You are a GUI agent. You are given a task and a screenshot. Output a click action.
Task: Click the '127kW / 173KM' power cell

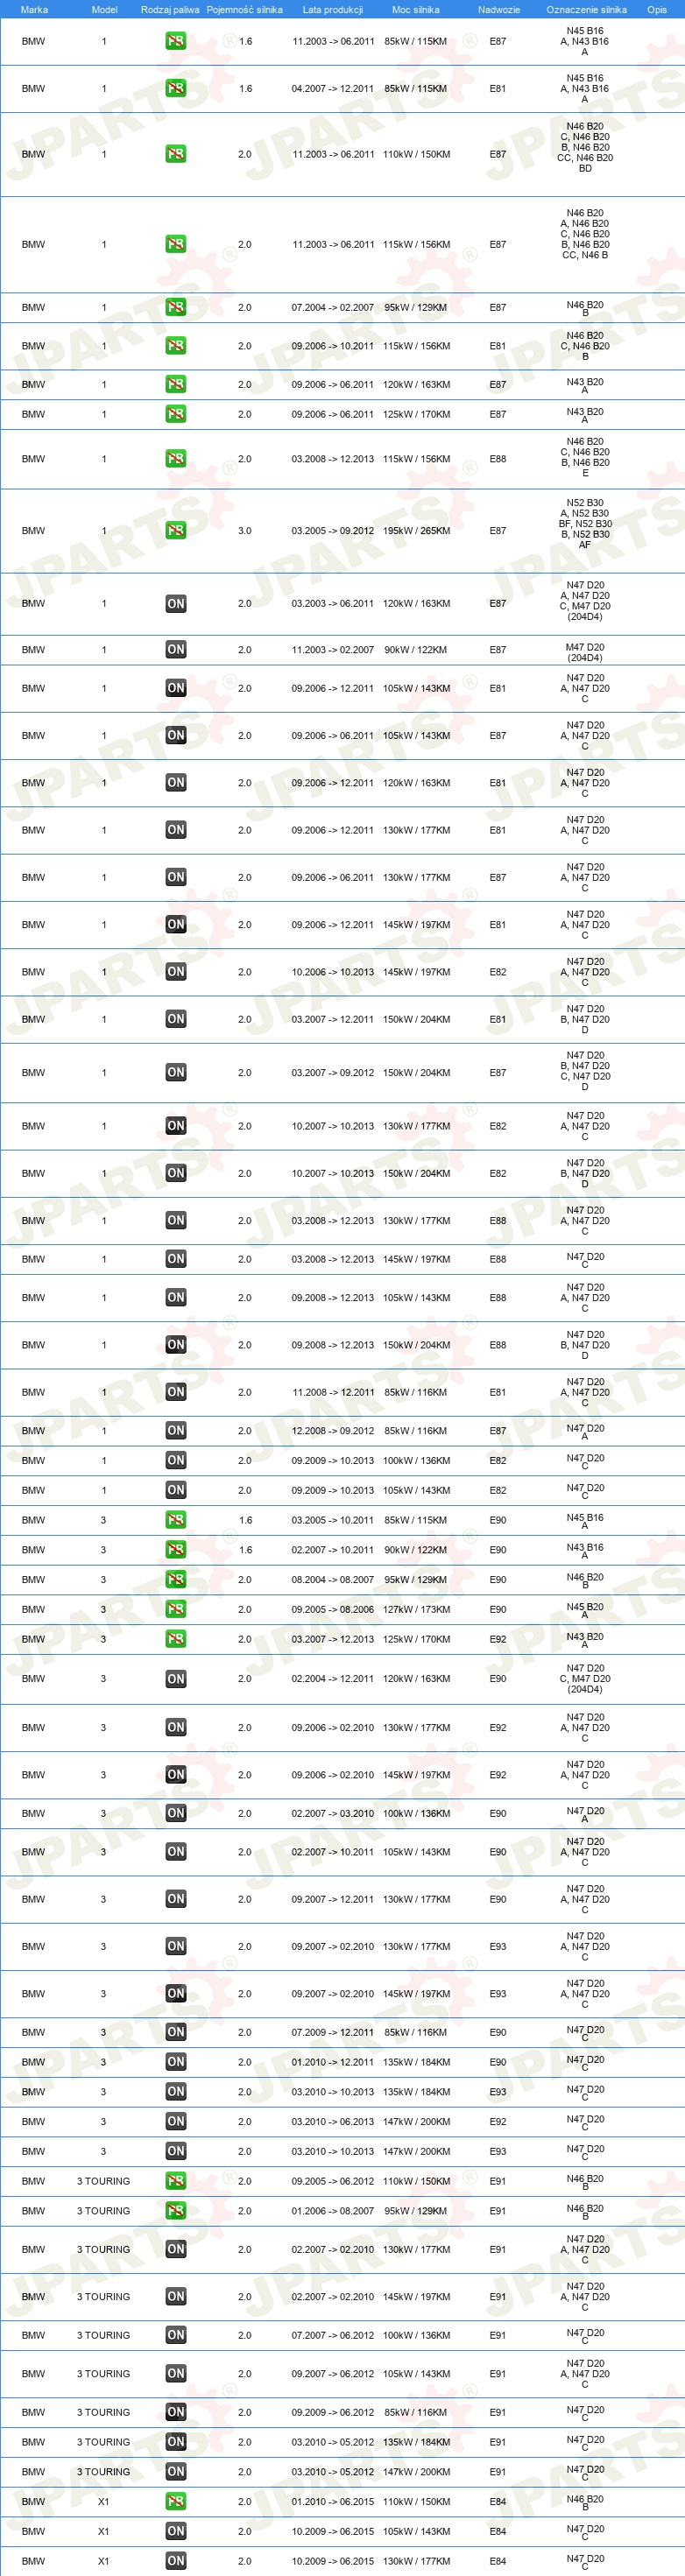[x=416, y=1610]
